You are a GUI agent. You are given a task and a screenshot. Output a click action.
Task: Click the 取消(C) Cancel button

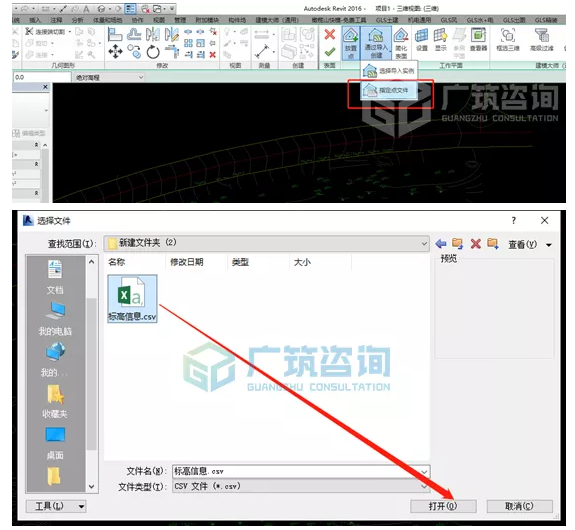[x=519, y=506]
